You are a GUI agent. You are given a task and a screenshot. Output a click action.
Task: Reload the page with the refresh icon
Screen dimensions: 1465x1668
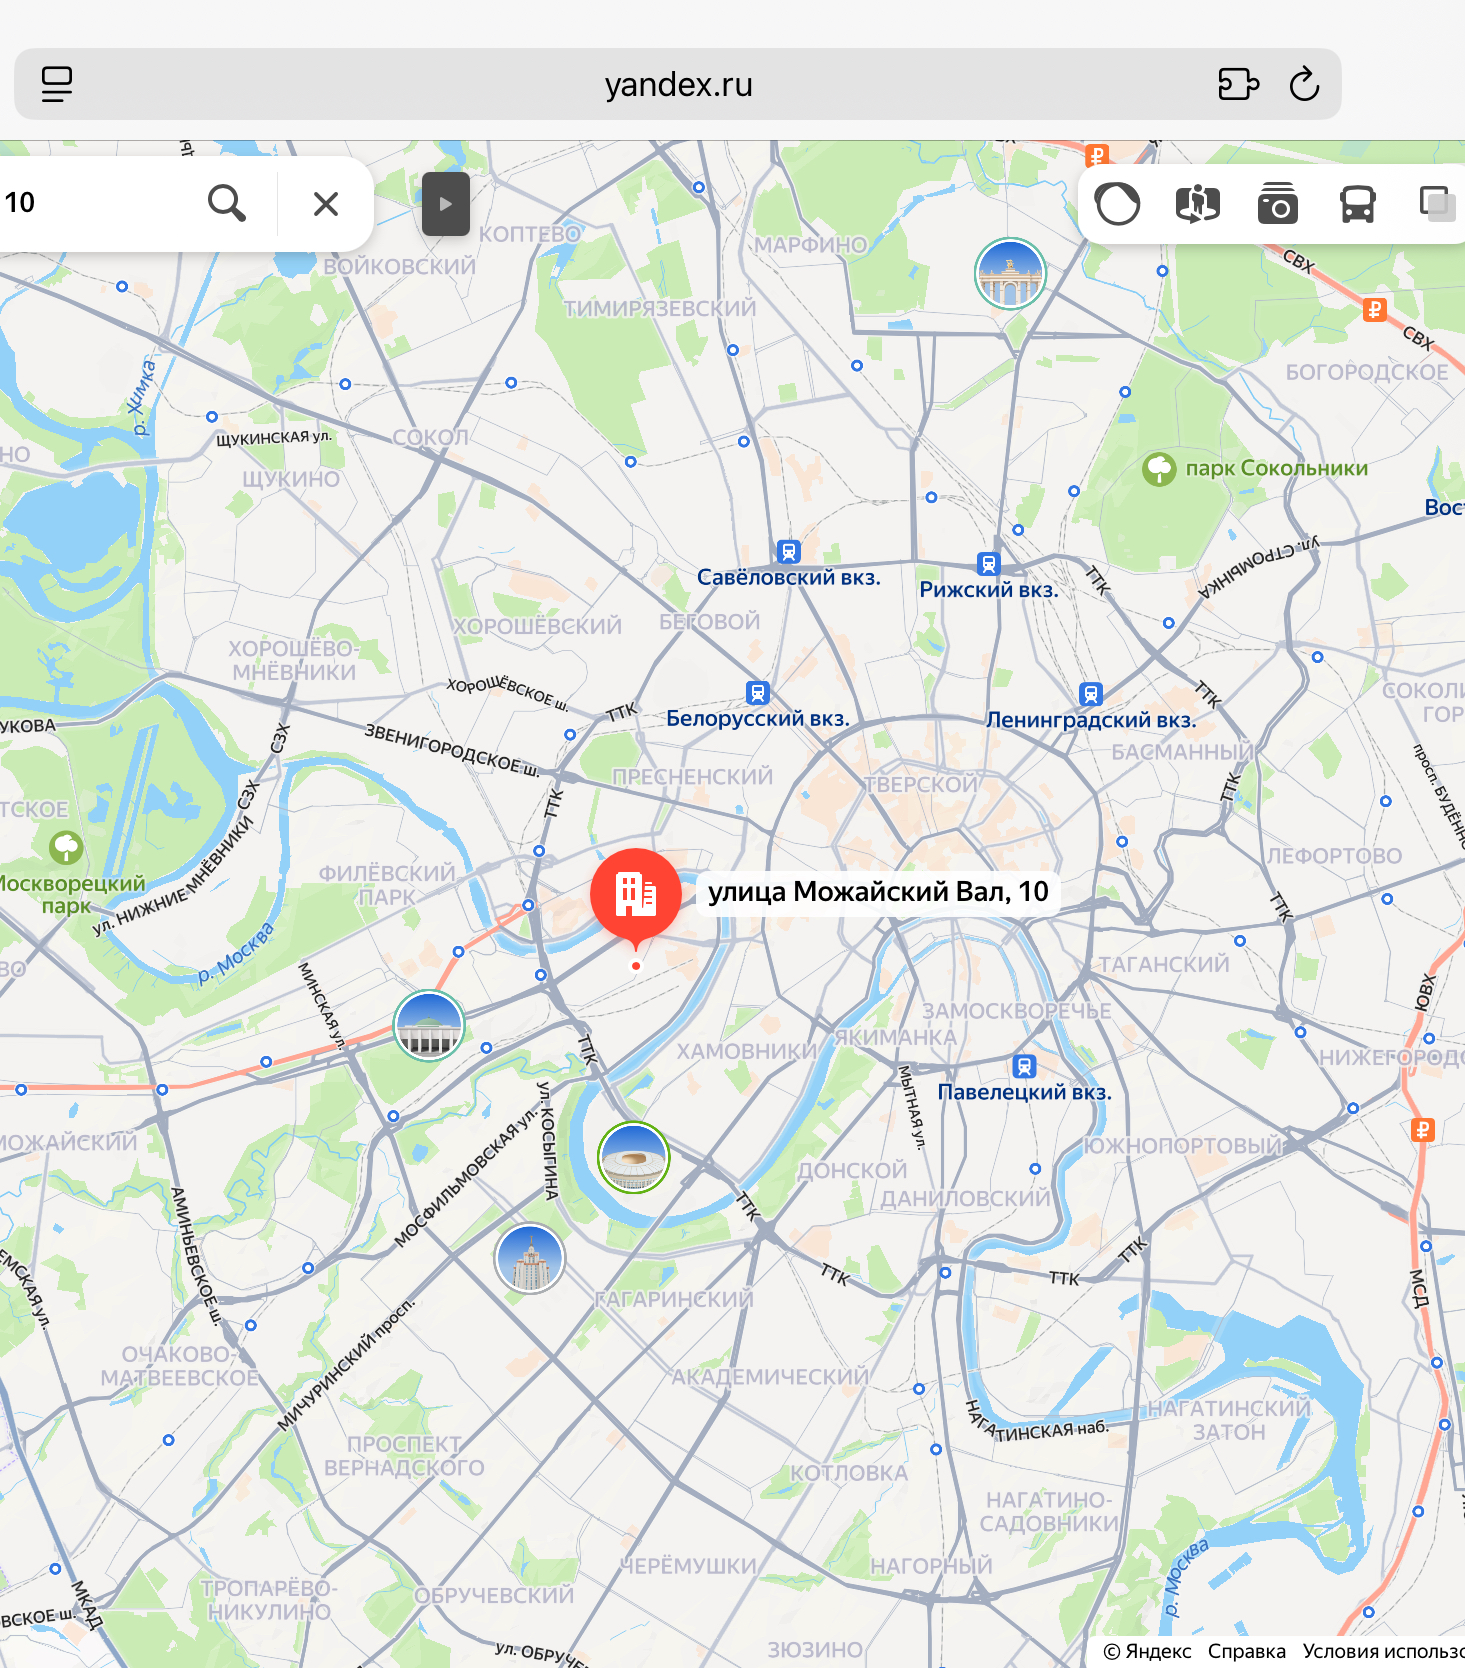click(x=1304, y=84)
